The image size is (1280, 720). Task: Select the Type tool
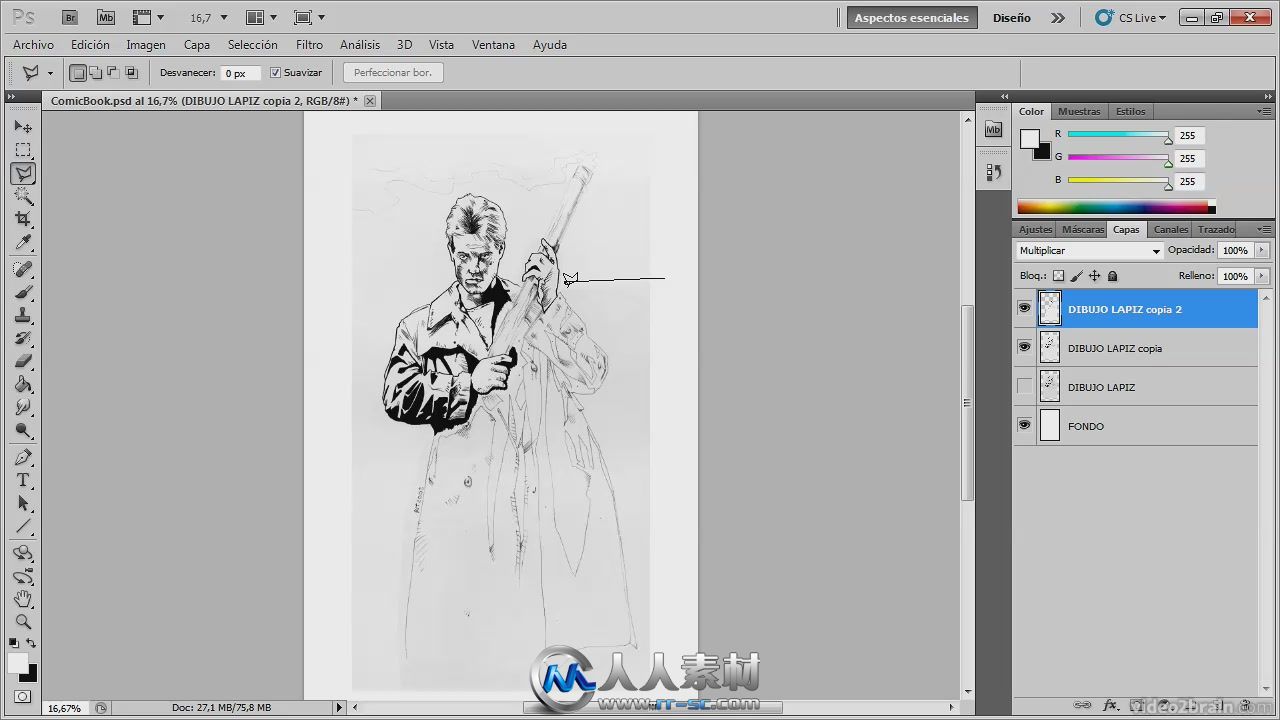tap(23, 481)
